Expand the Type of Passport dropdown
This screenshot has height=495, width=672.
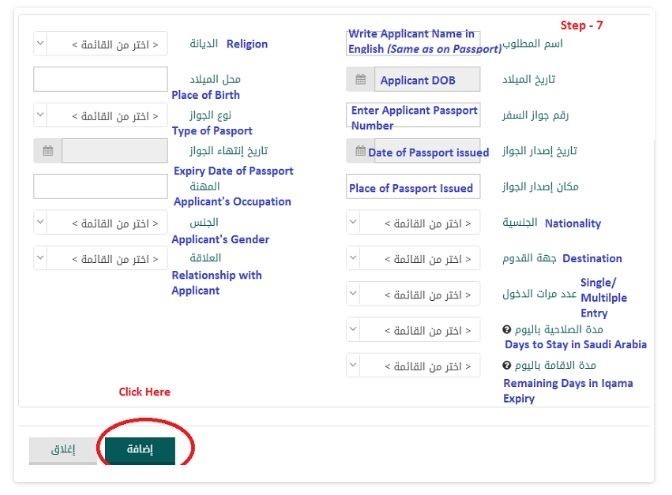click(100, 116)
